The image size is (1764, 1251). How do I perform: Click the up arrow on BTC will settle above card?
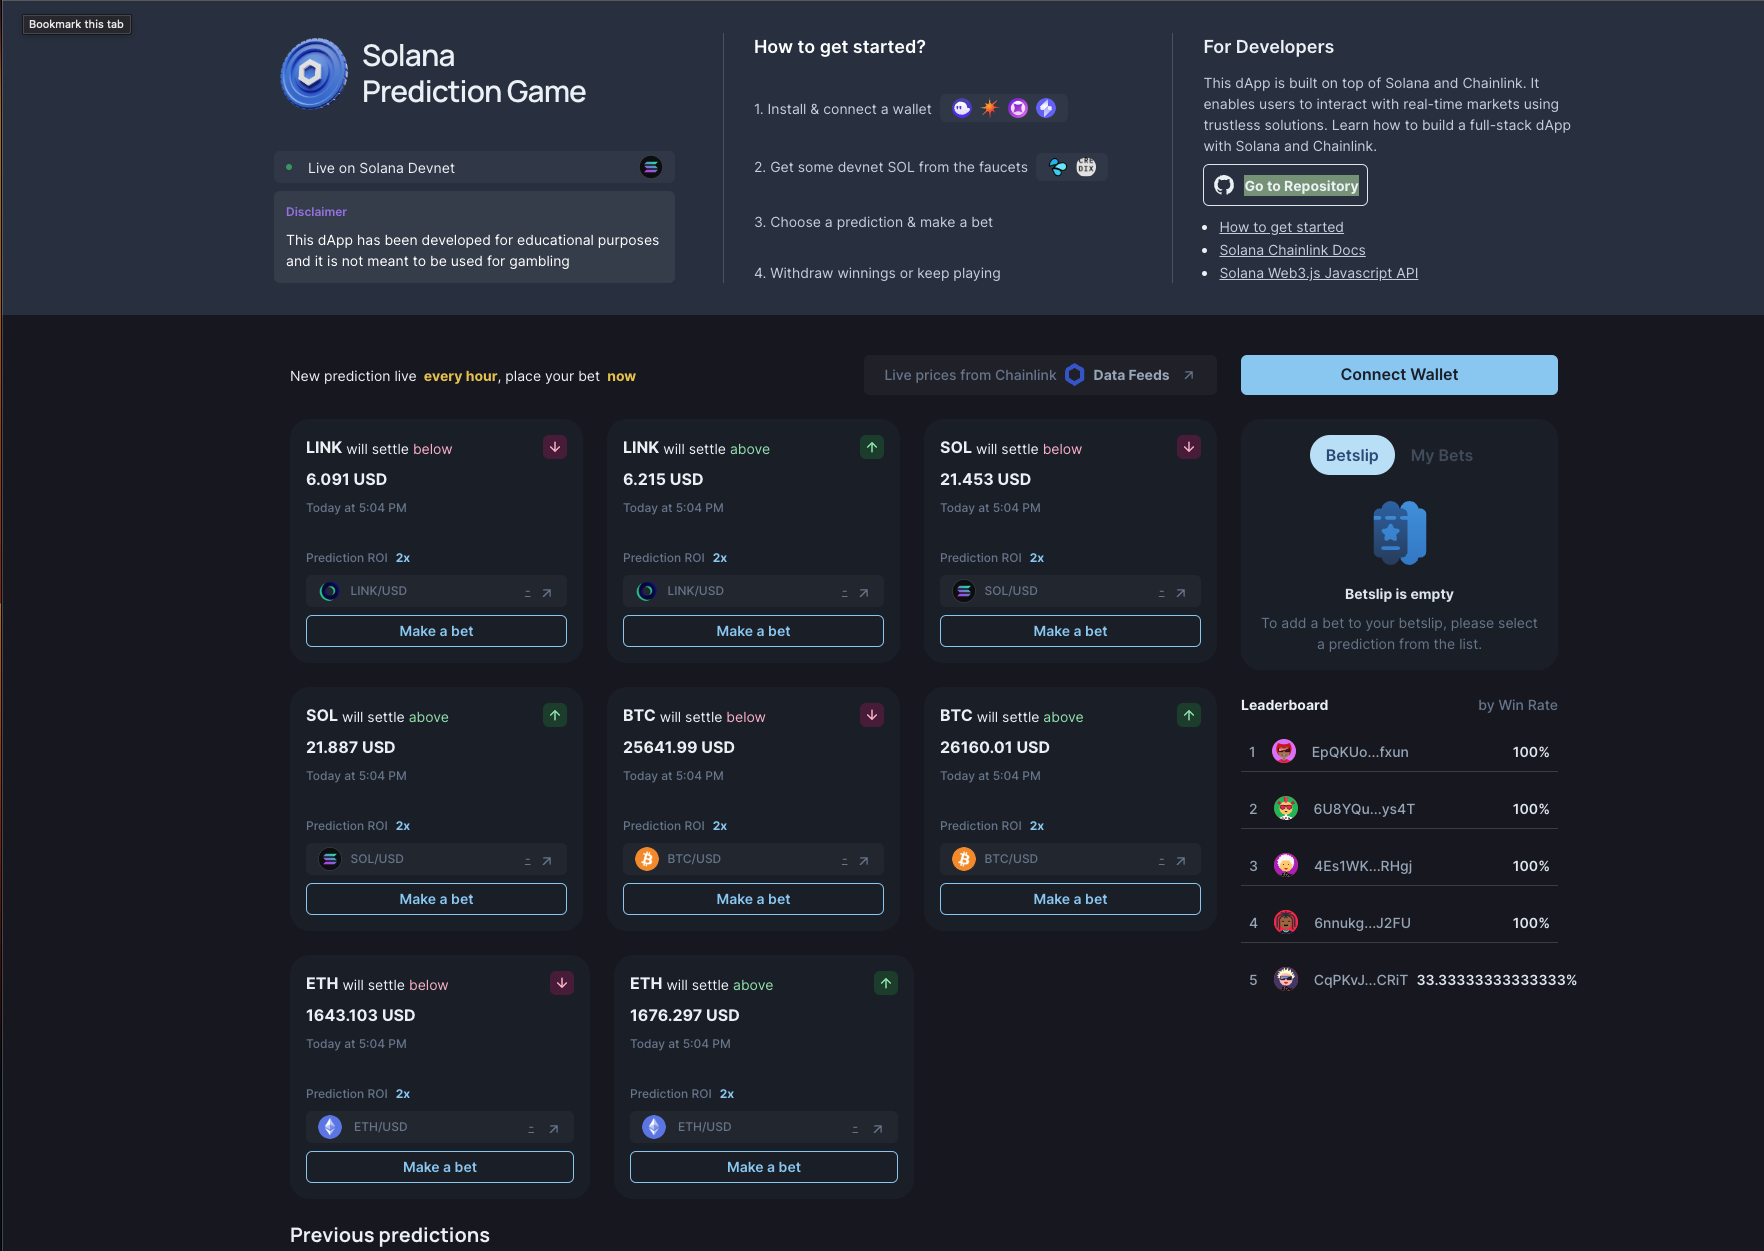coord(1188,715)
